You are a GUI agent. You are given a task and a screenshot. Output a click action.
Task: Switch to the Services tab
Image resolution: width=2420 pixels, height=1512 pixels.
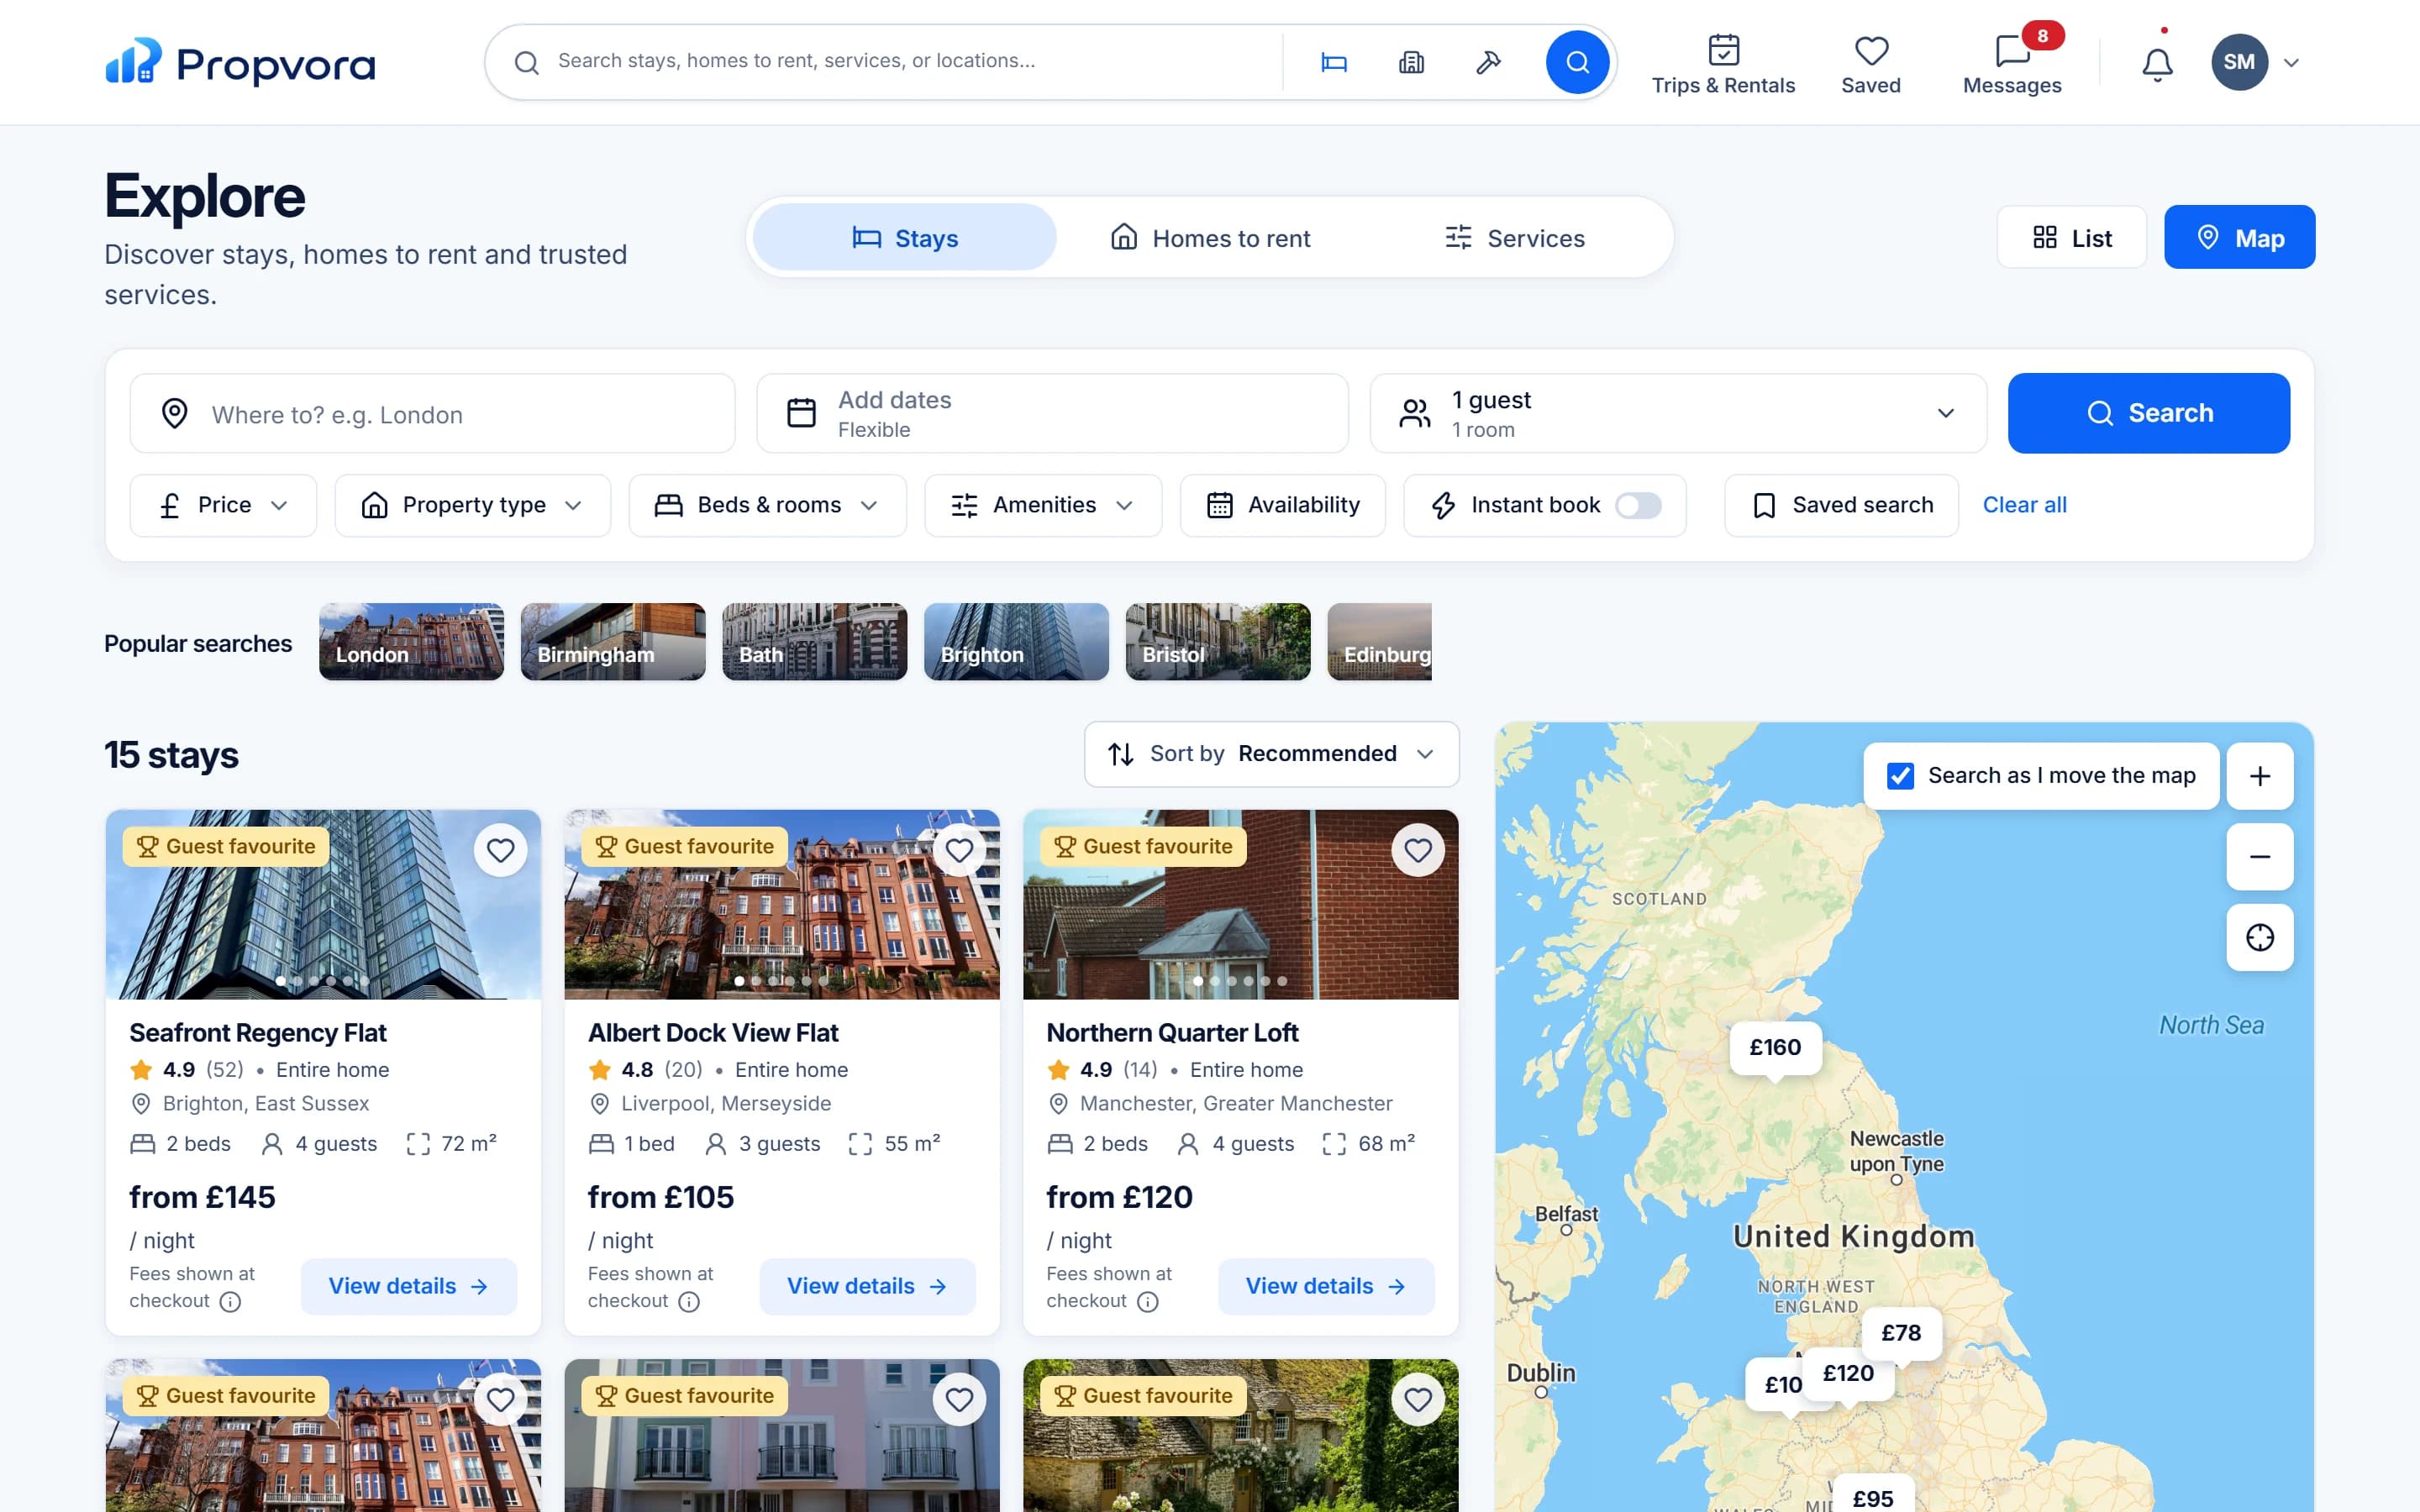tap(1514, 237)
